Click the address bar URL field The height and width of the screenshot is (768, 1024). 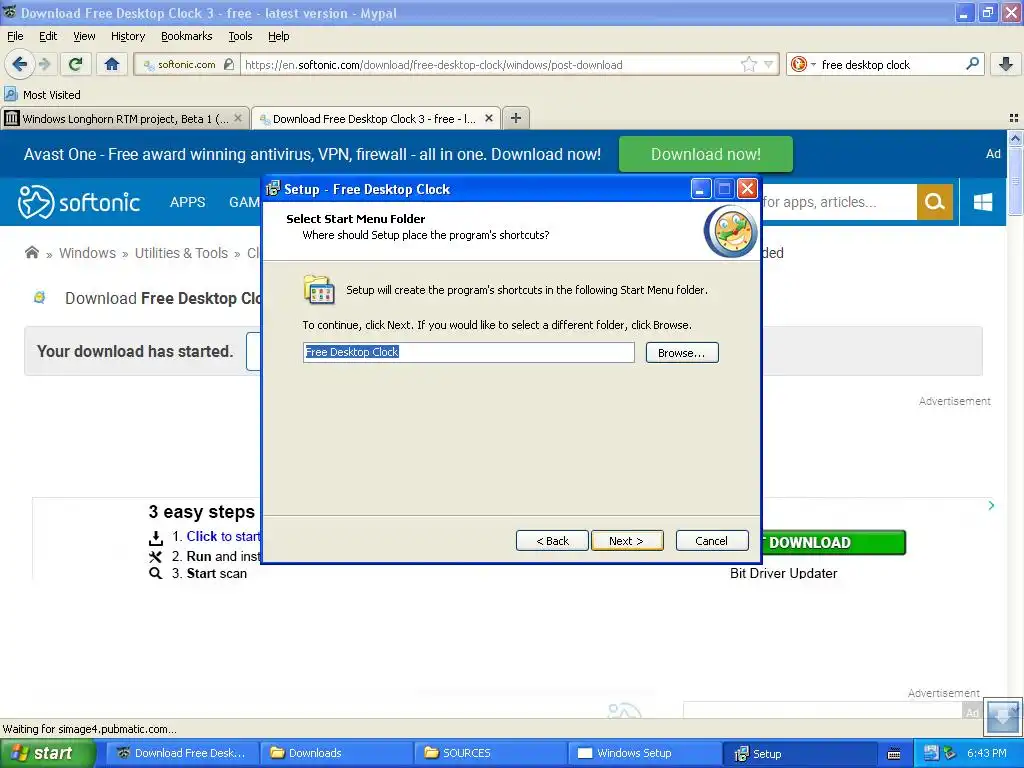pyautogui.click(x=490, y=65)
